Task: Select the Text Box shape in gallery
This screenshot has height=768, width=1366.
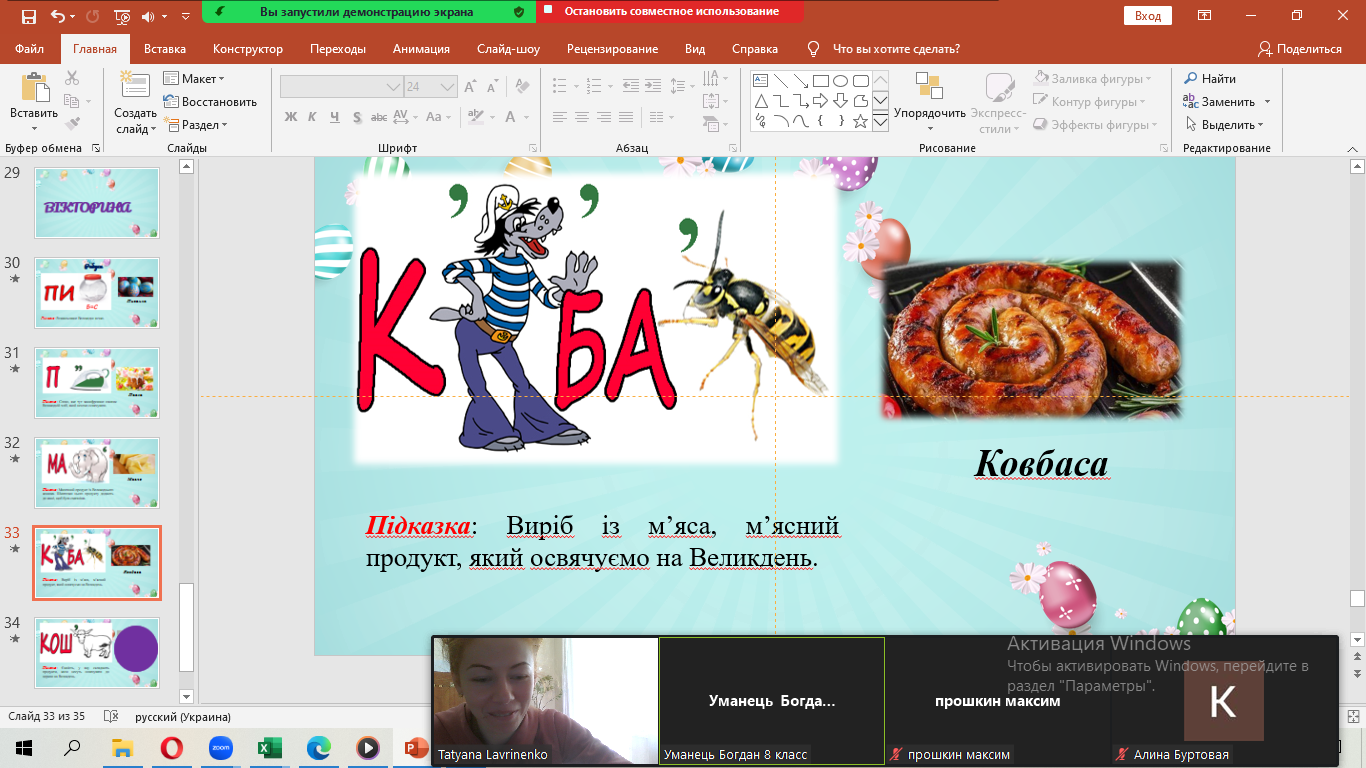Action: (x=760, y=81)
